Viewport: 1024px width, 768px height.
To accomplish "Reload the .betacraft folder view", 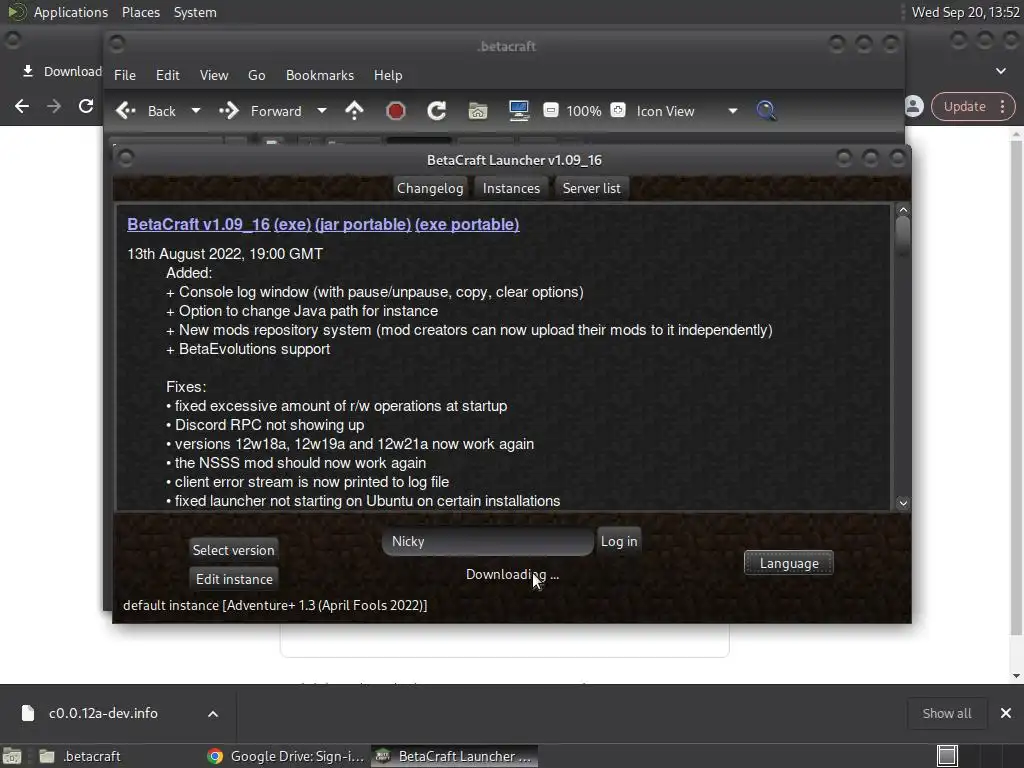I will pos(437,111).
